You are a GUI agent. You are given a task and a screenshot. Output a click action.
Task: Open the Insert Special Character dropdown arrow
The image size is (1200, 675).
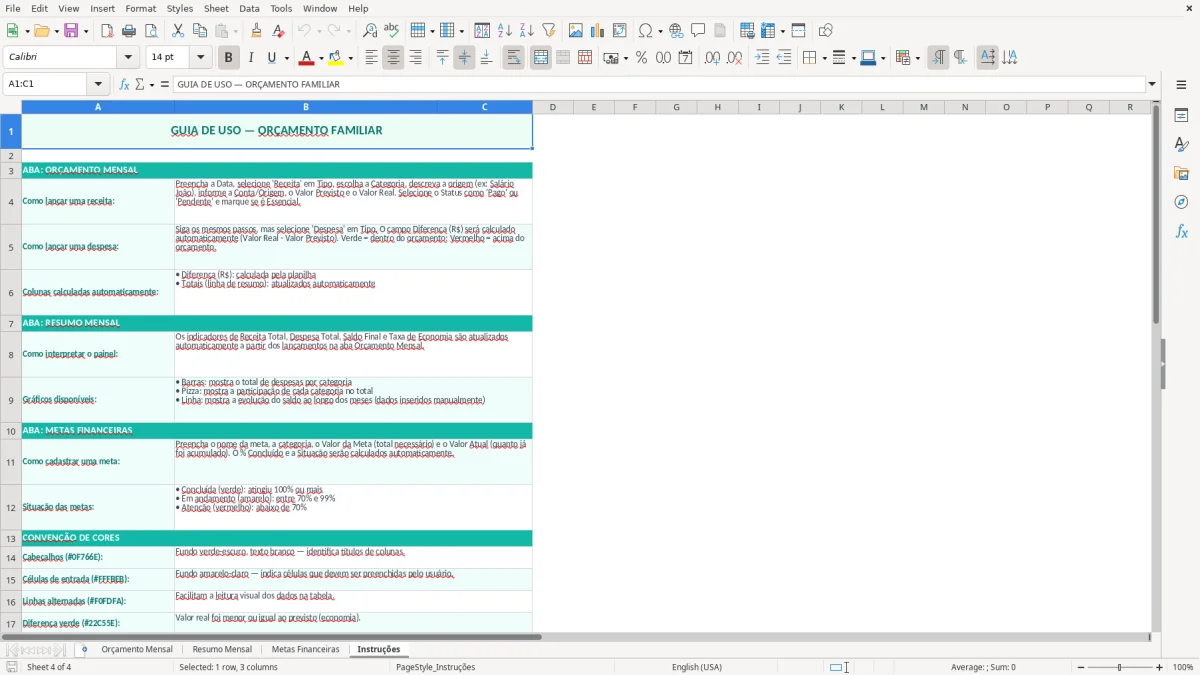pyautogui.click(x=660, y=31)
